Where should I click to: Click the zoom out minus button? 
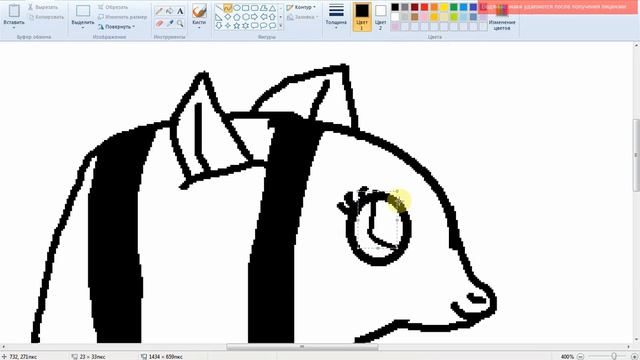(581, 356)
